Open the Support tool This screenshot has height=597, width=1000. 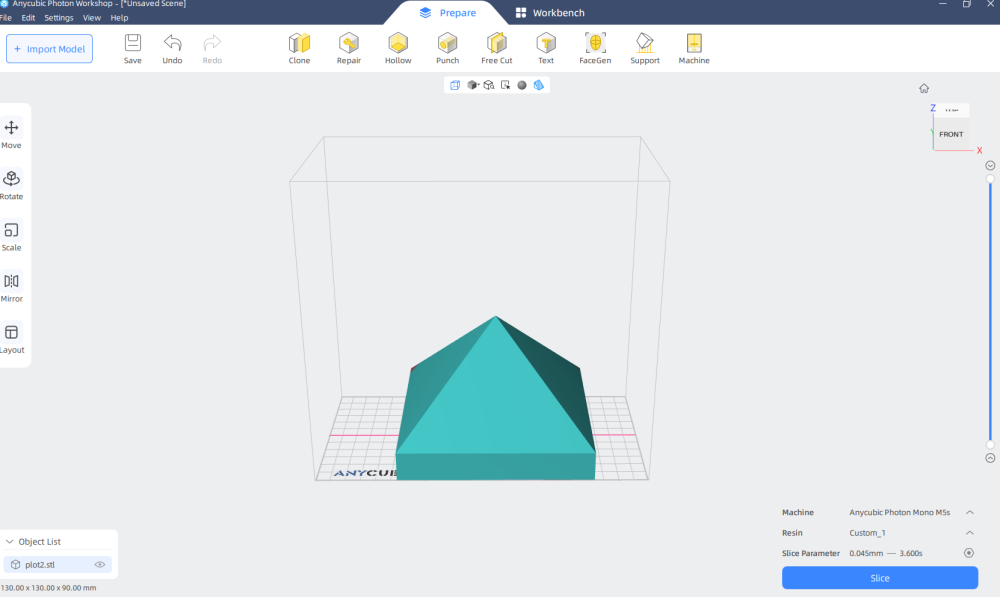tap(645, 48)
